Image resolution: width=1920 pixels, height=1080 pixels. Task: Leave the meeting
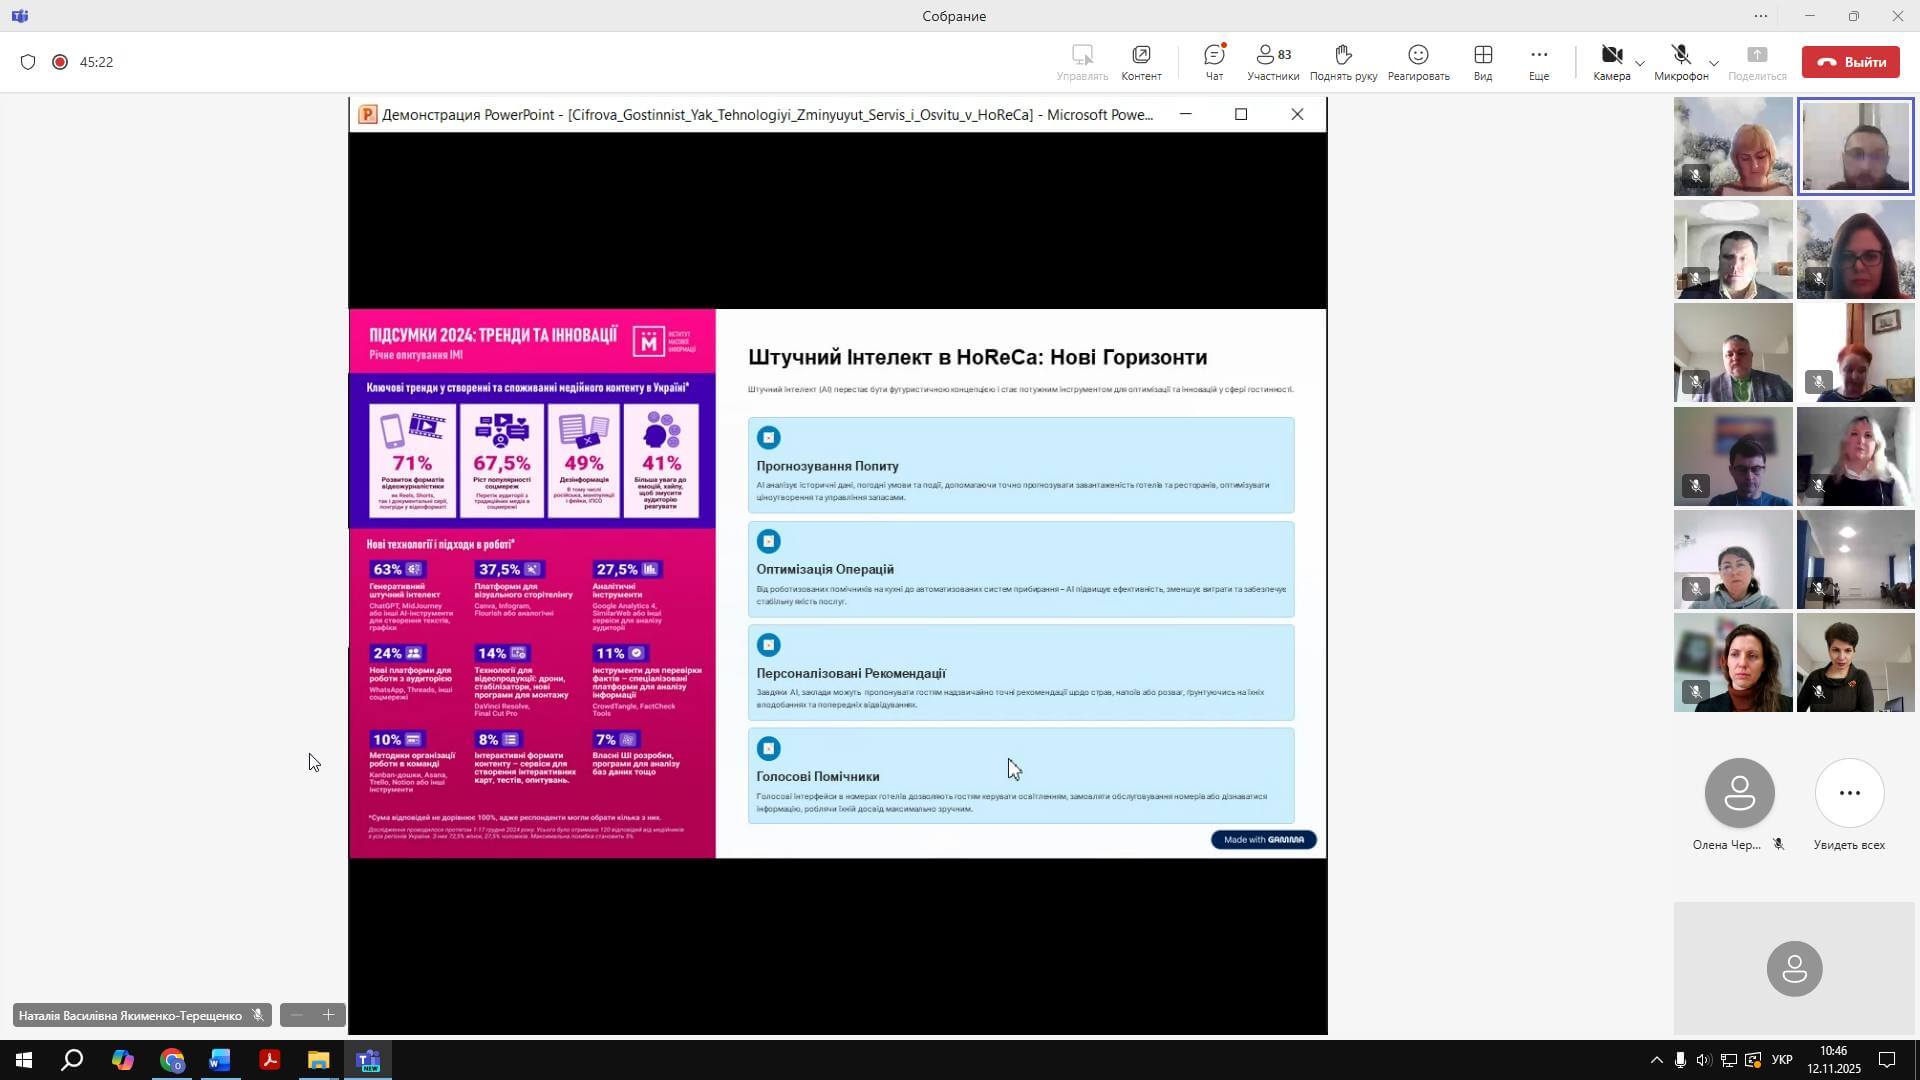click(x=1849, y=62)
